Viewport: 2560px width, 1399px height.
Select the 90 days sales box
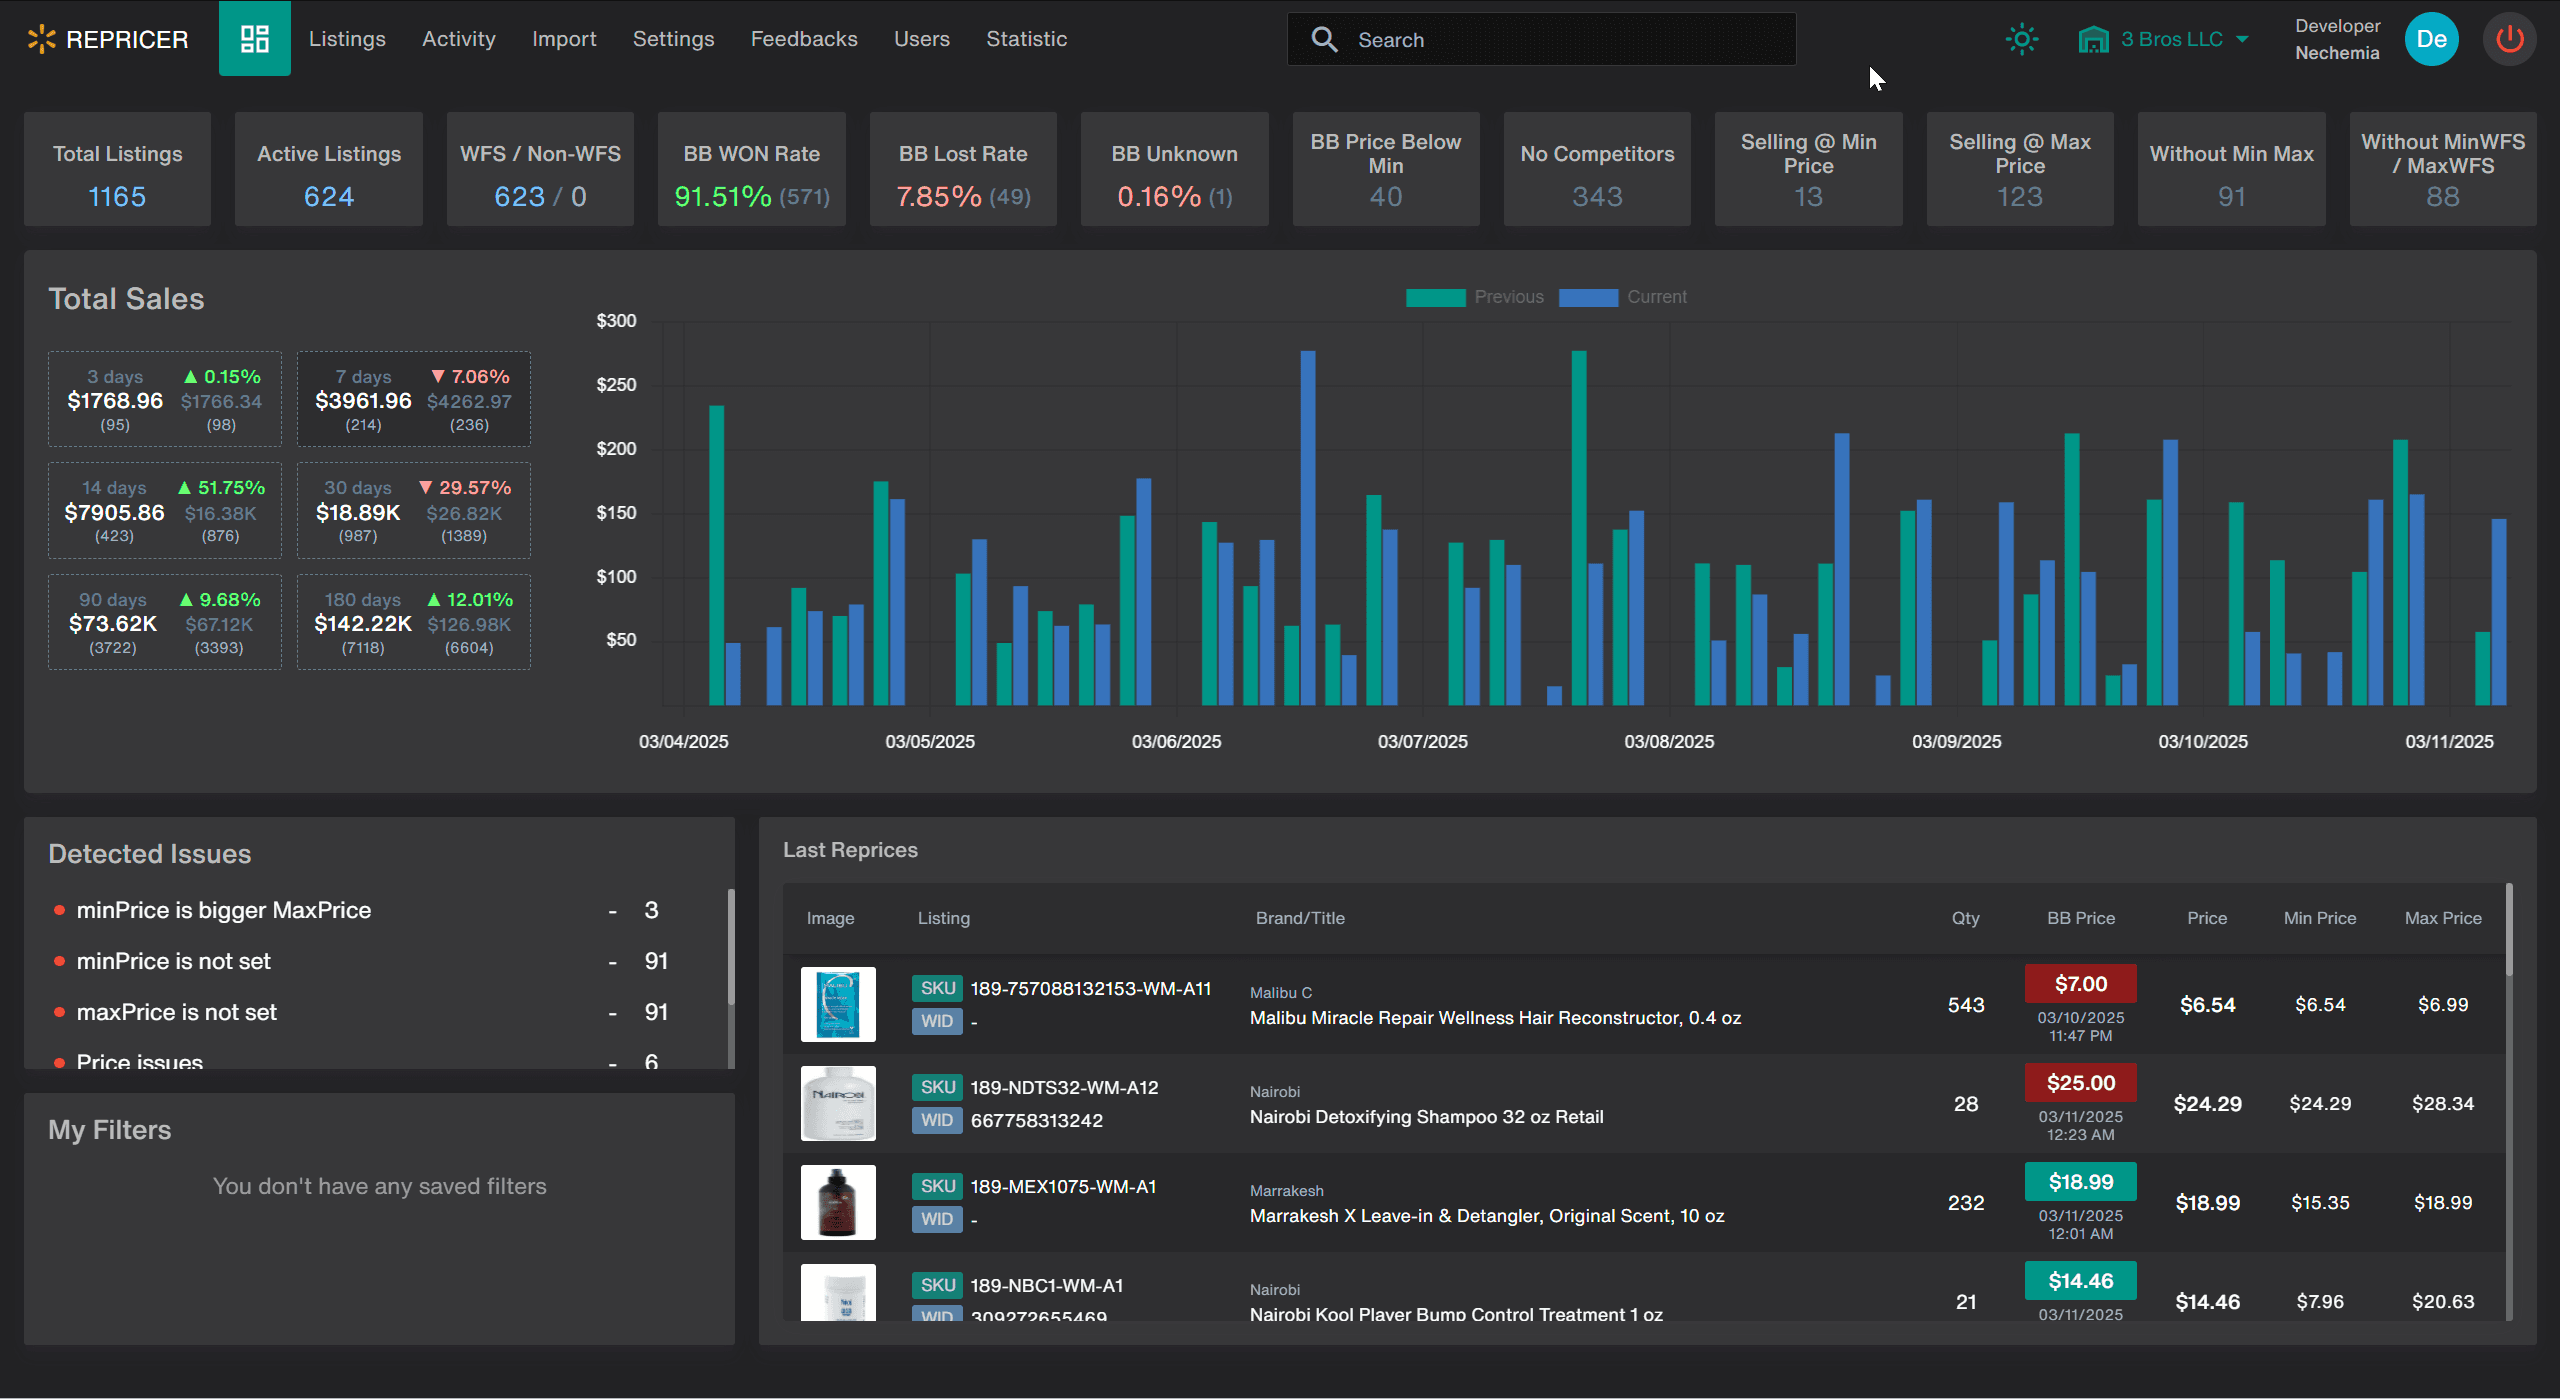[165, 622]
